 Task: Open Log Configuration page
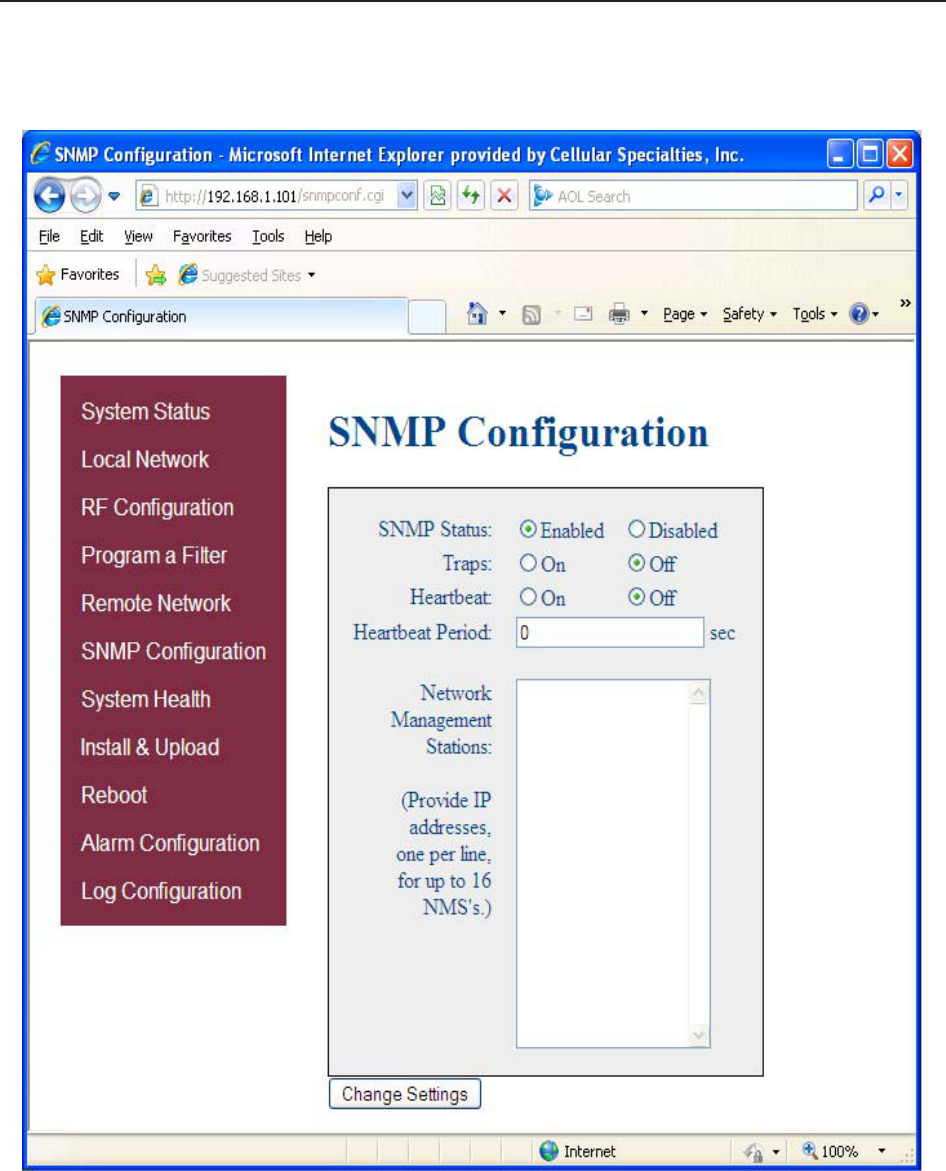pos(161,891)
